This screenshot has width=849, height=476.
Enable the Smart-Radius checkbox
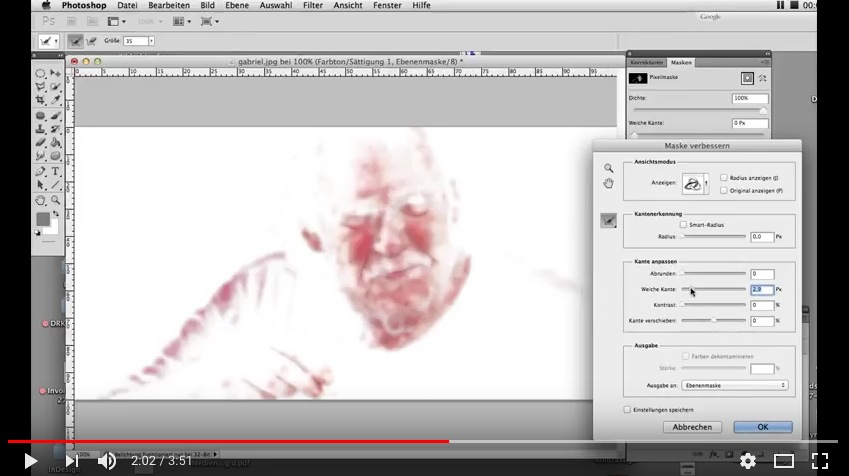684,225
